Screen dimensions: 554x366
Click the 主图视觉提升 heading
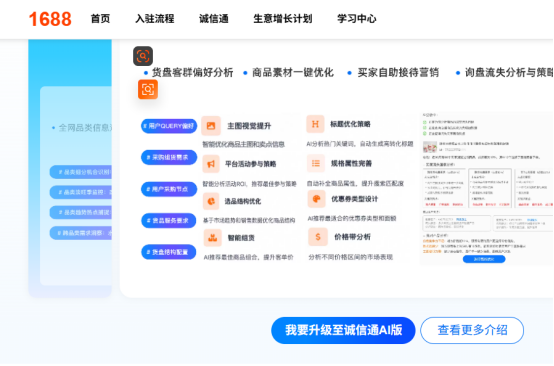pos(249,126)
